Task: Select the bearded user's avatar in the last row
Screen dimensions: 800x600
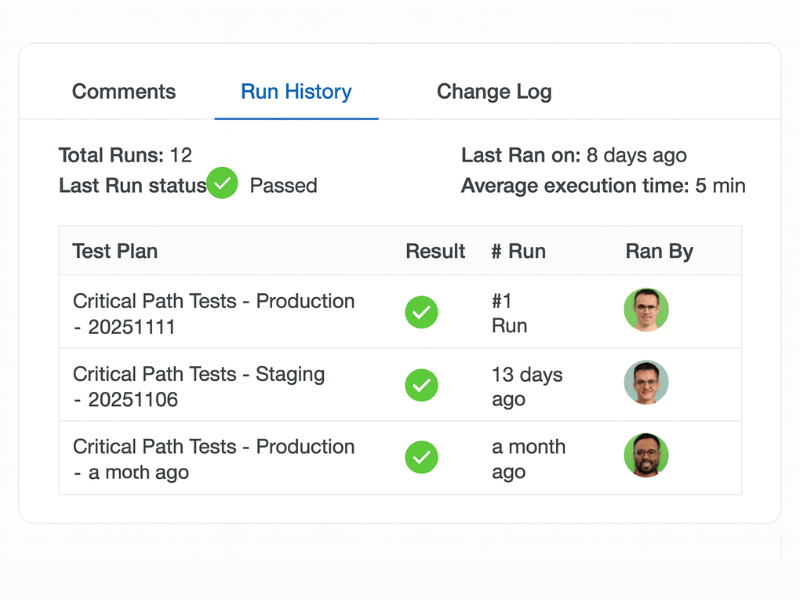Action: 646,456
